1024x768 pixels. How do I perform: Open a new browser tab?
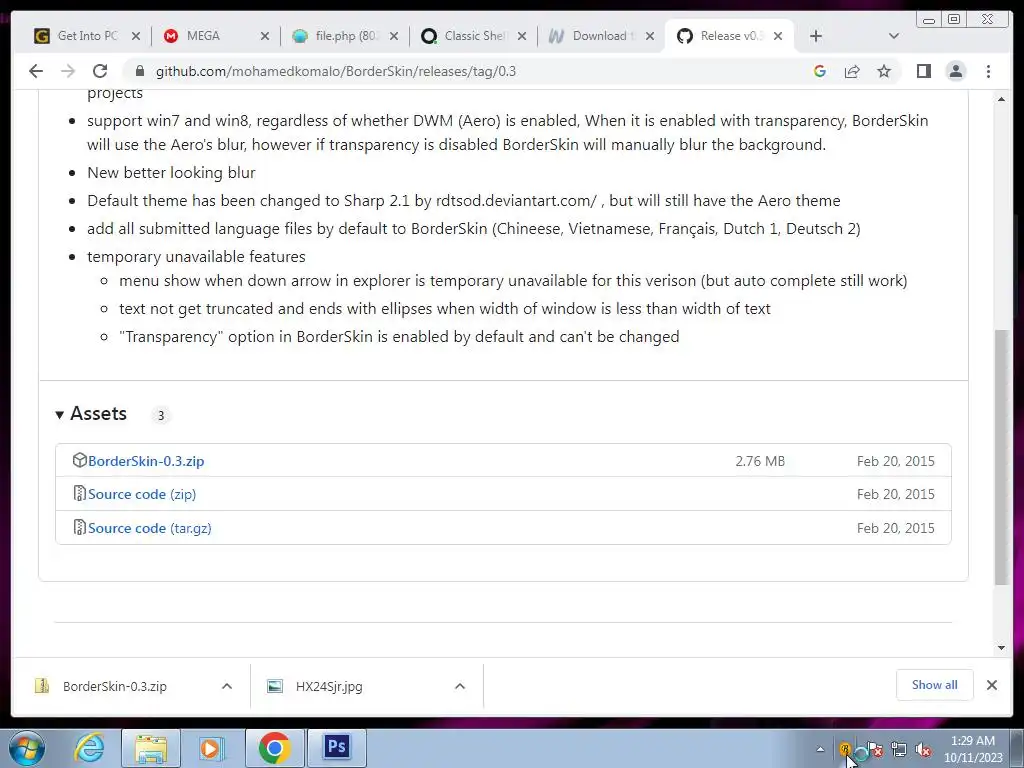pyautogui.click(x=816, y=36)
